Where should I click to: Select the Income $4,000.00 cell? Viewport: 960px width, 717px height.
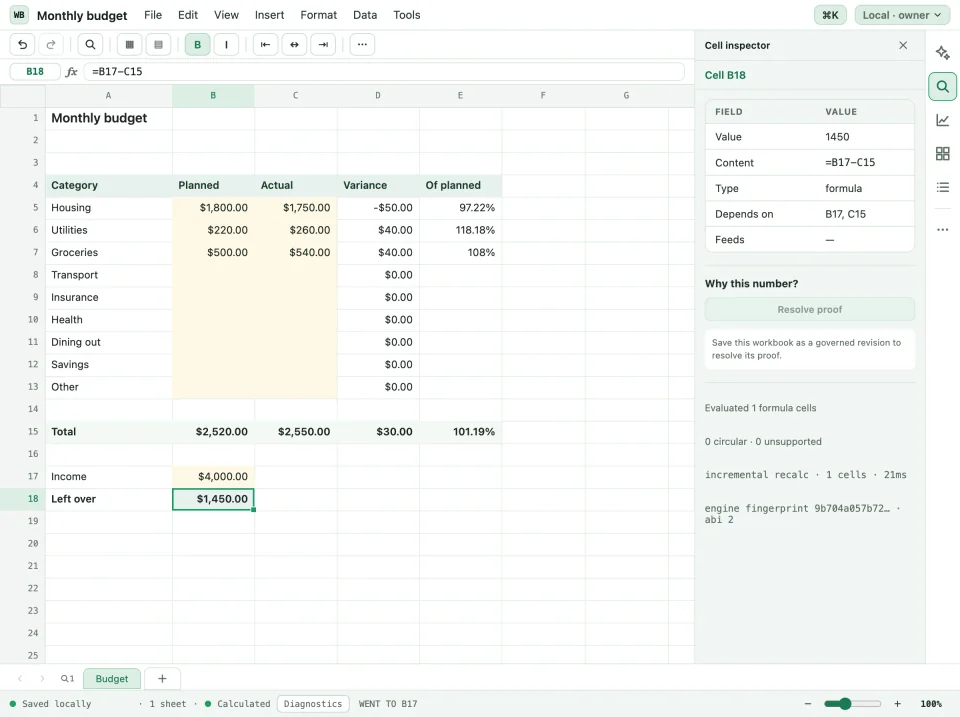(213, 476)
